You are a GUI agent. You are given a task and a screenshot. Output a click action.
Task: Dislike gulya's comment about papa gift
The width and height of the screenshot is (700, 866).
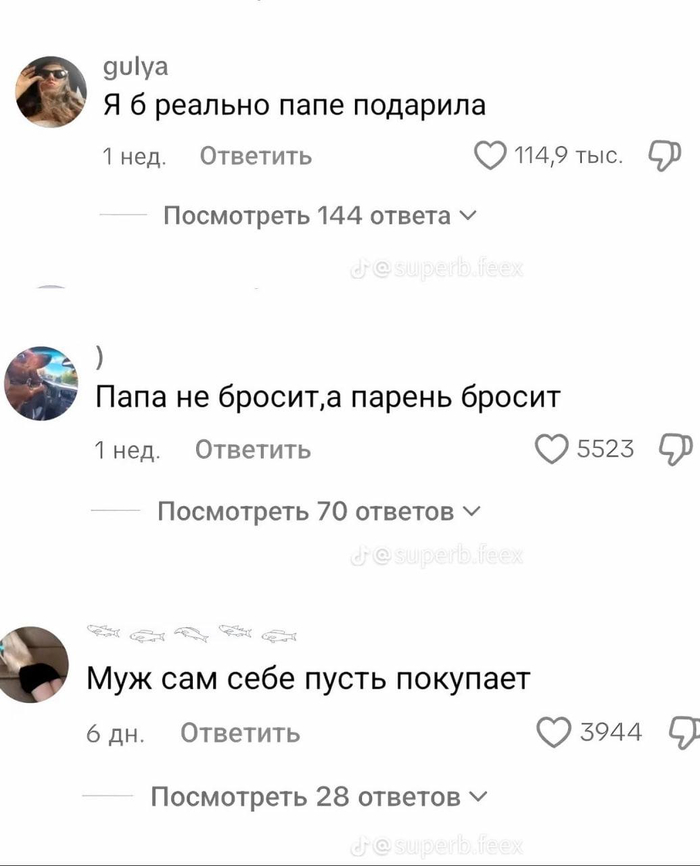pos(664,156)
